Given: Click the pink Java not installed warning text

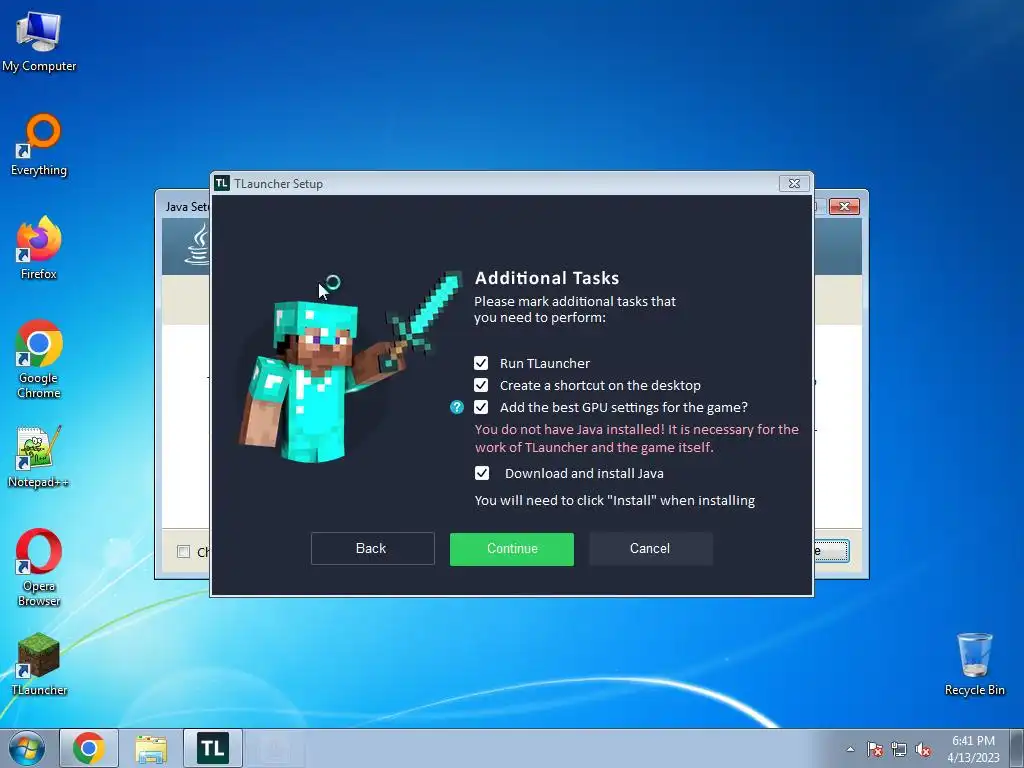Looking at the screenshot, I should (637, 438).
